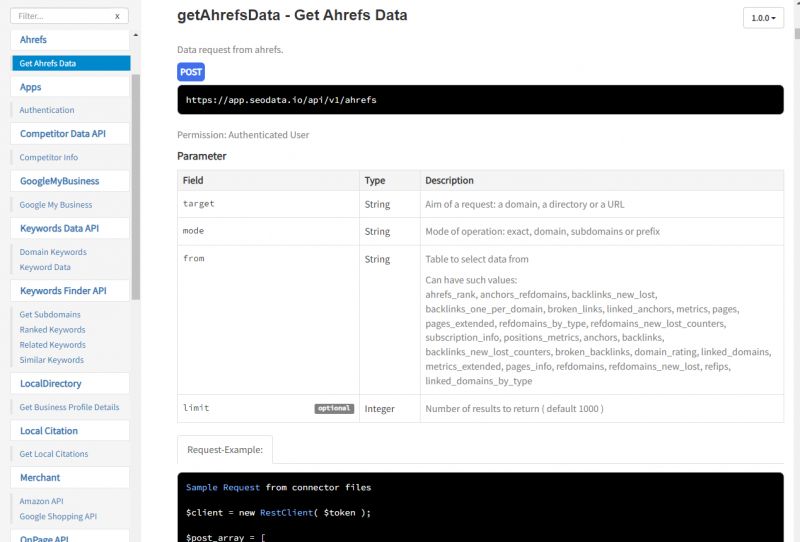Select the Request-Example tab

[226, 451]
